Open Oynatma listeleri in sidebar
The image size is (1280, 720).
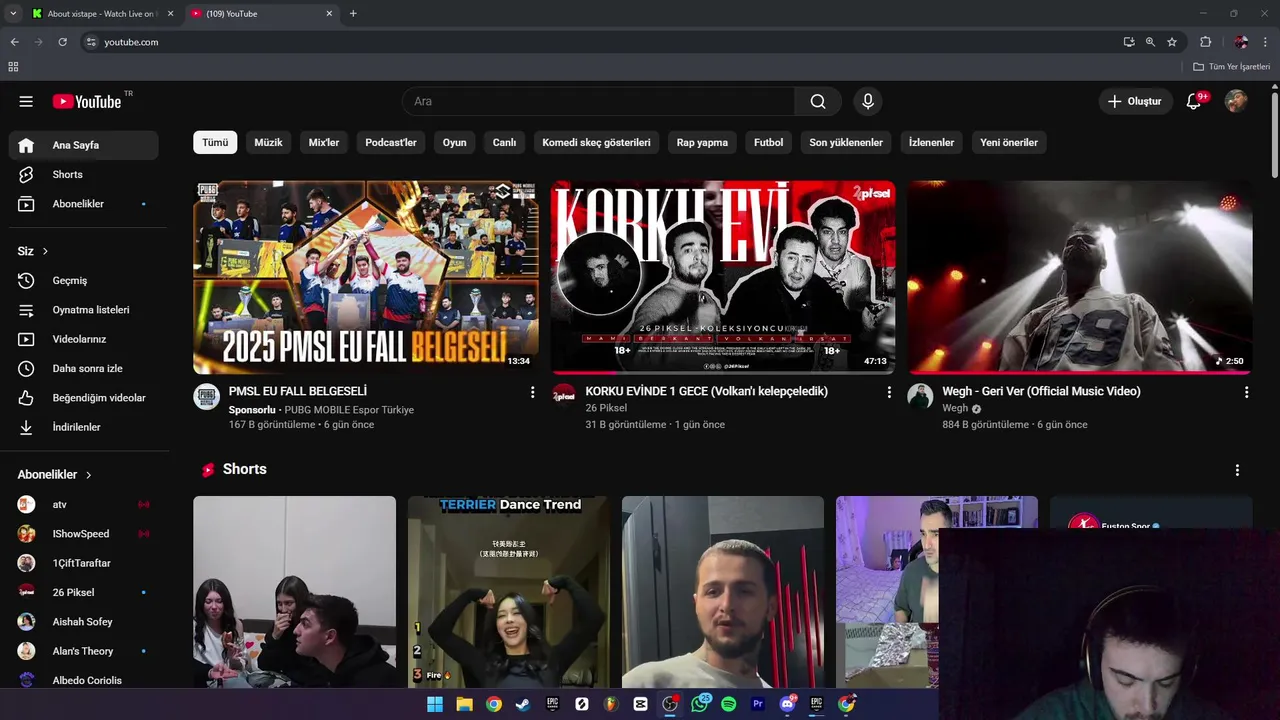pyautogui.click(x=84, y=310)
